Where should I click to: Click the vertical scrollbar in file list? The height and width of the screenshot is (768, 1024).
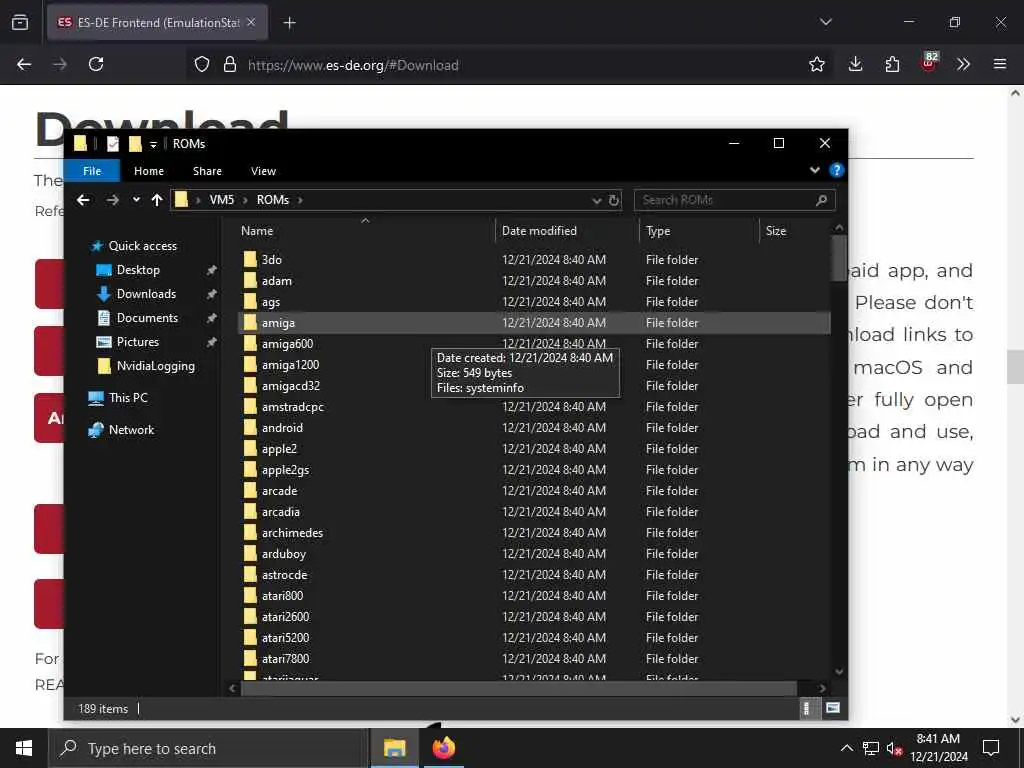(x=839, y=258)
